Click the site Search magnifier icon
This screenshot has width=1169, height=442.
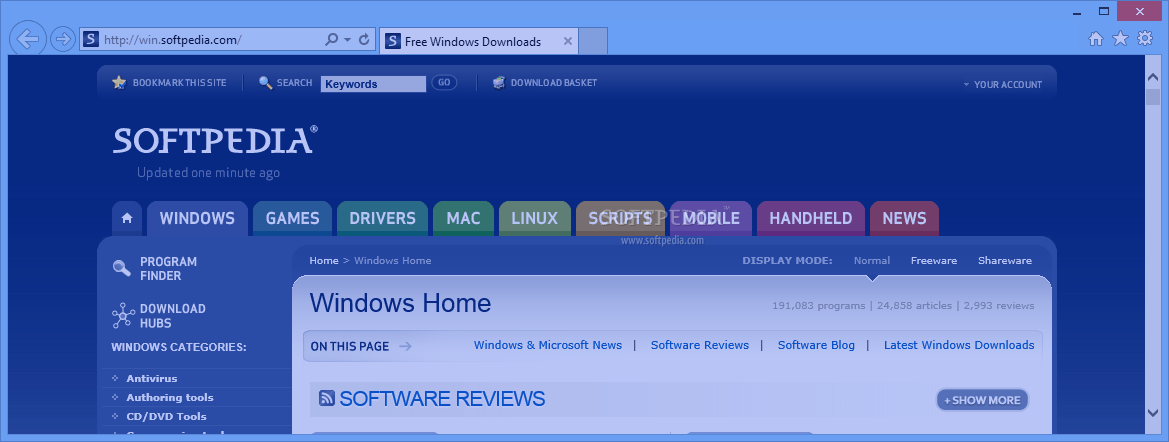(x=265, y=83)
